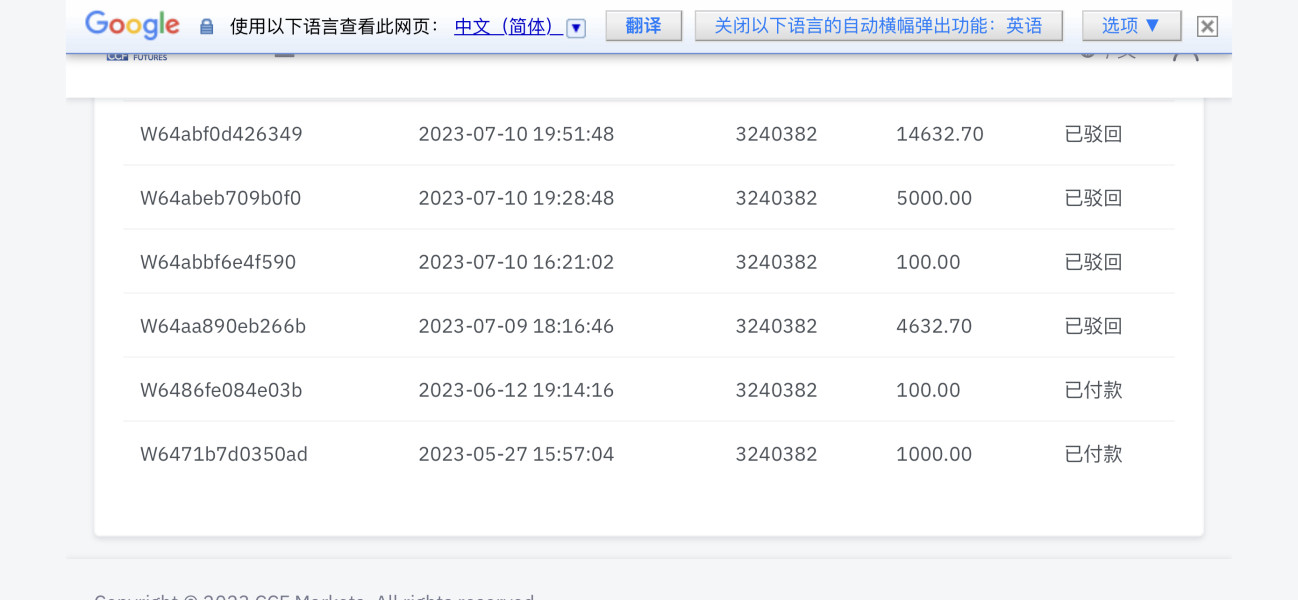Click timestamp 2023-07-10 19:28:48
This screenshot has width=1298, height=600.
pyautogui.click(x=516, y=198)
